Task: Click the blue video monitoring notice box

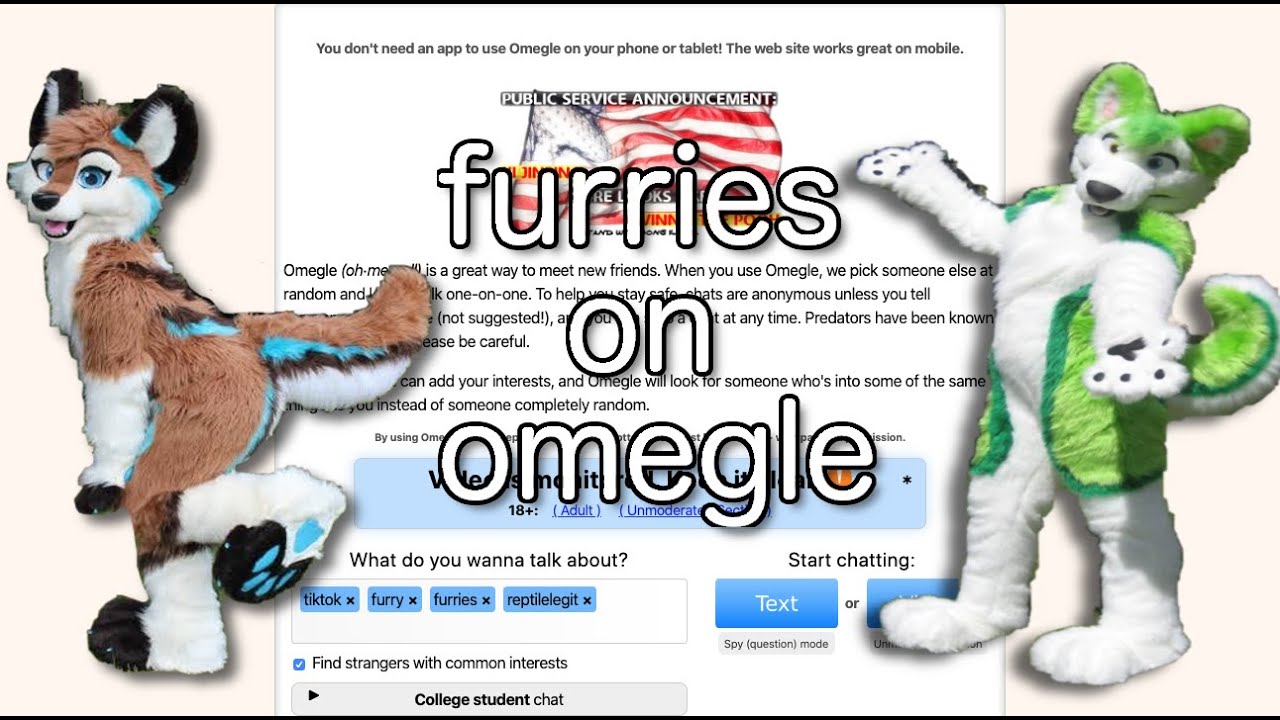Action: (x=640, y=493)
